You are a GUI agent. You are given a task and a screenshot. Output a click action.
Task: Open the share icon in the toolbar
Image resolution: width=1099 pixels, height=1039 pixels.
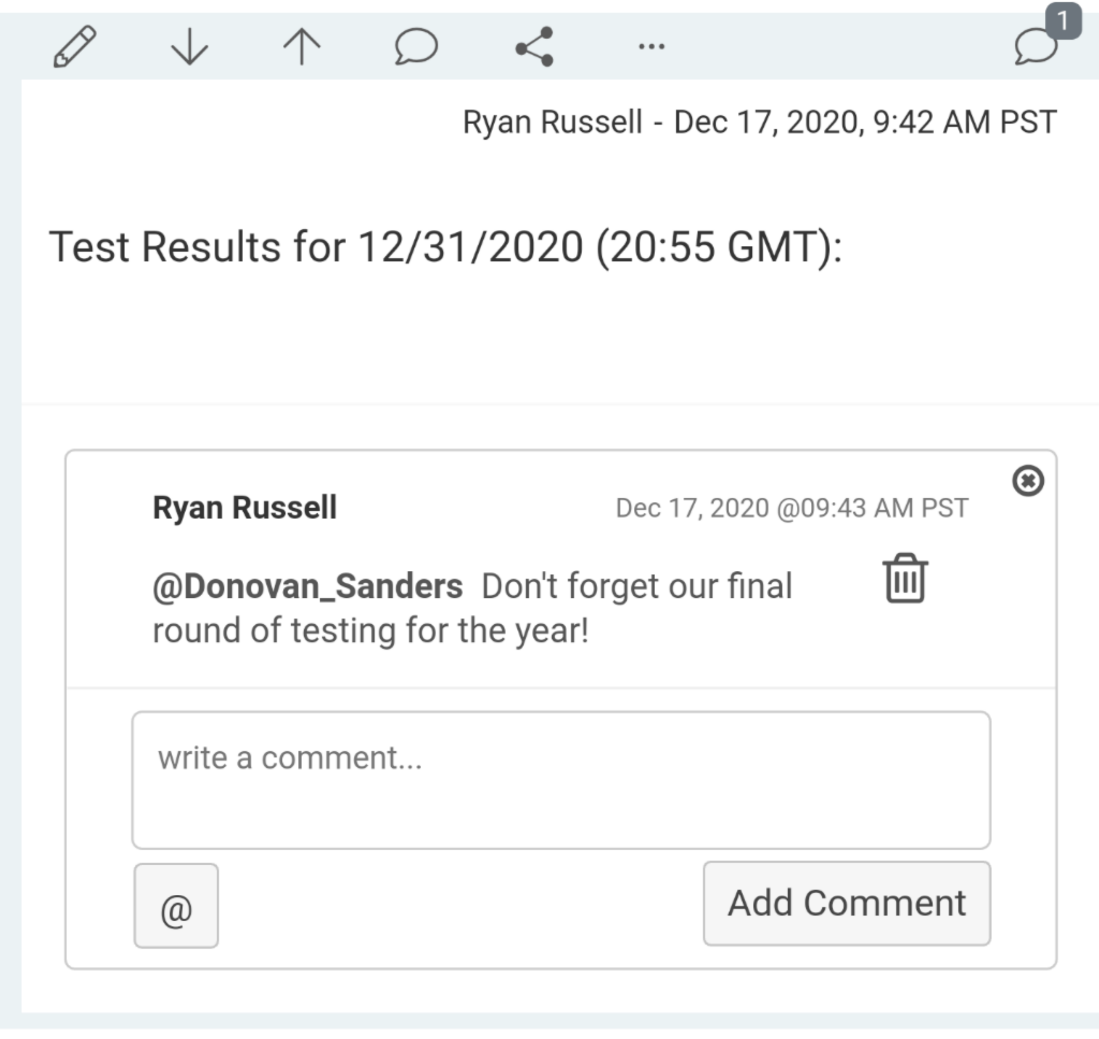[x=535, y=46]
